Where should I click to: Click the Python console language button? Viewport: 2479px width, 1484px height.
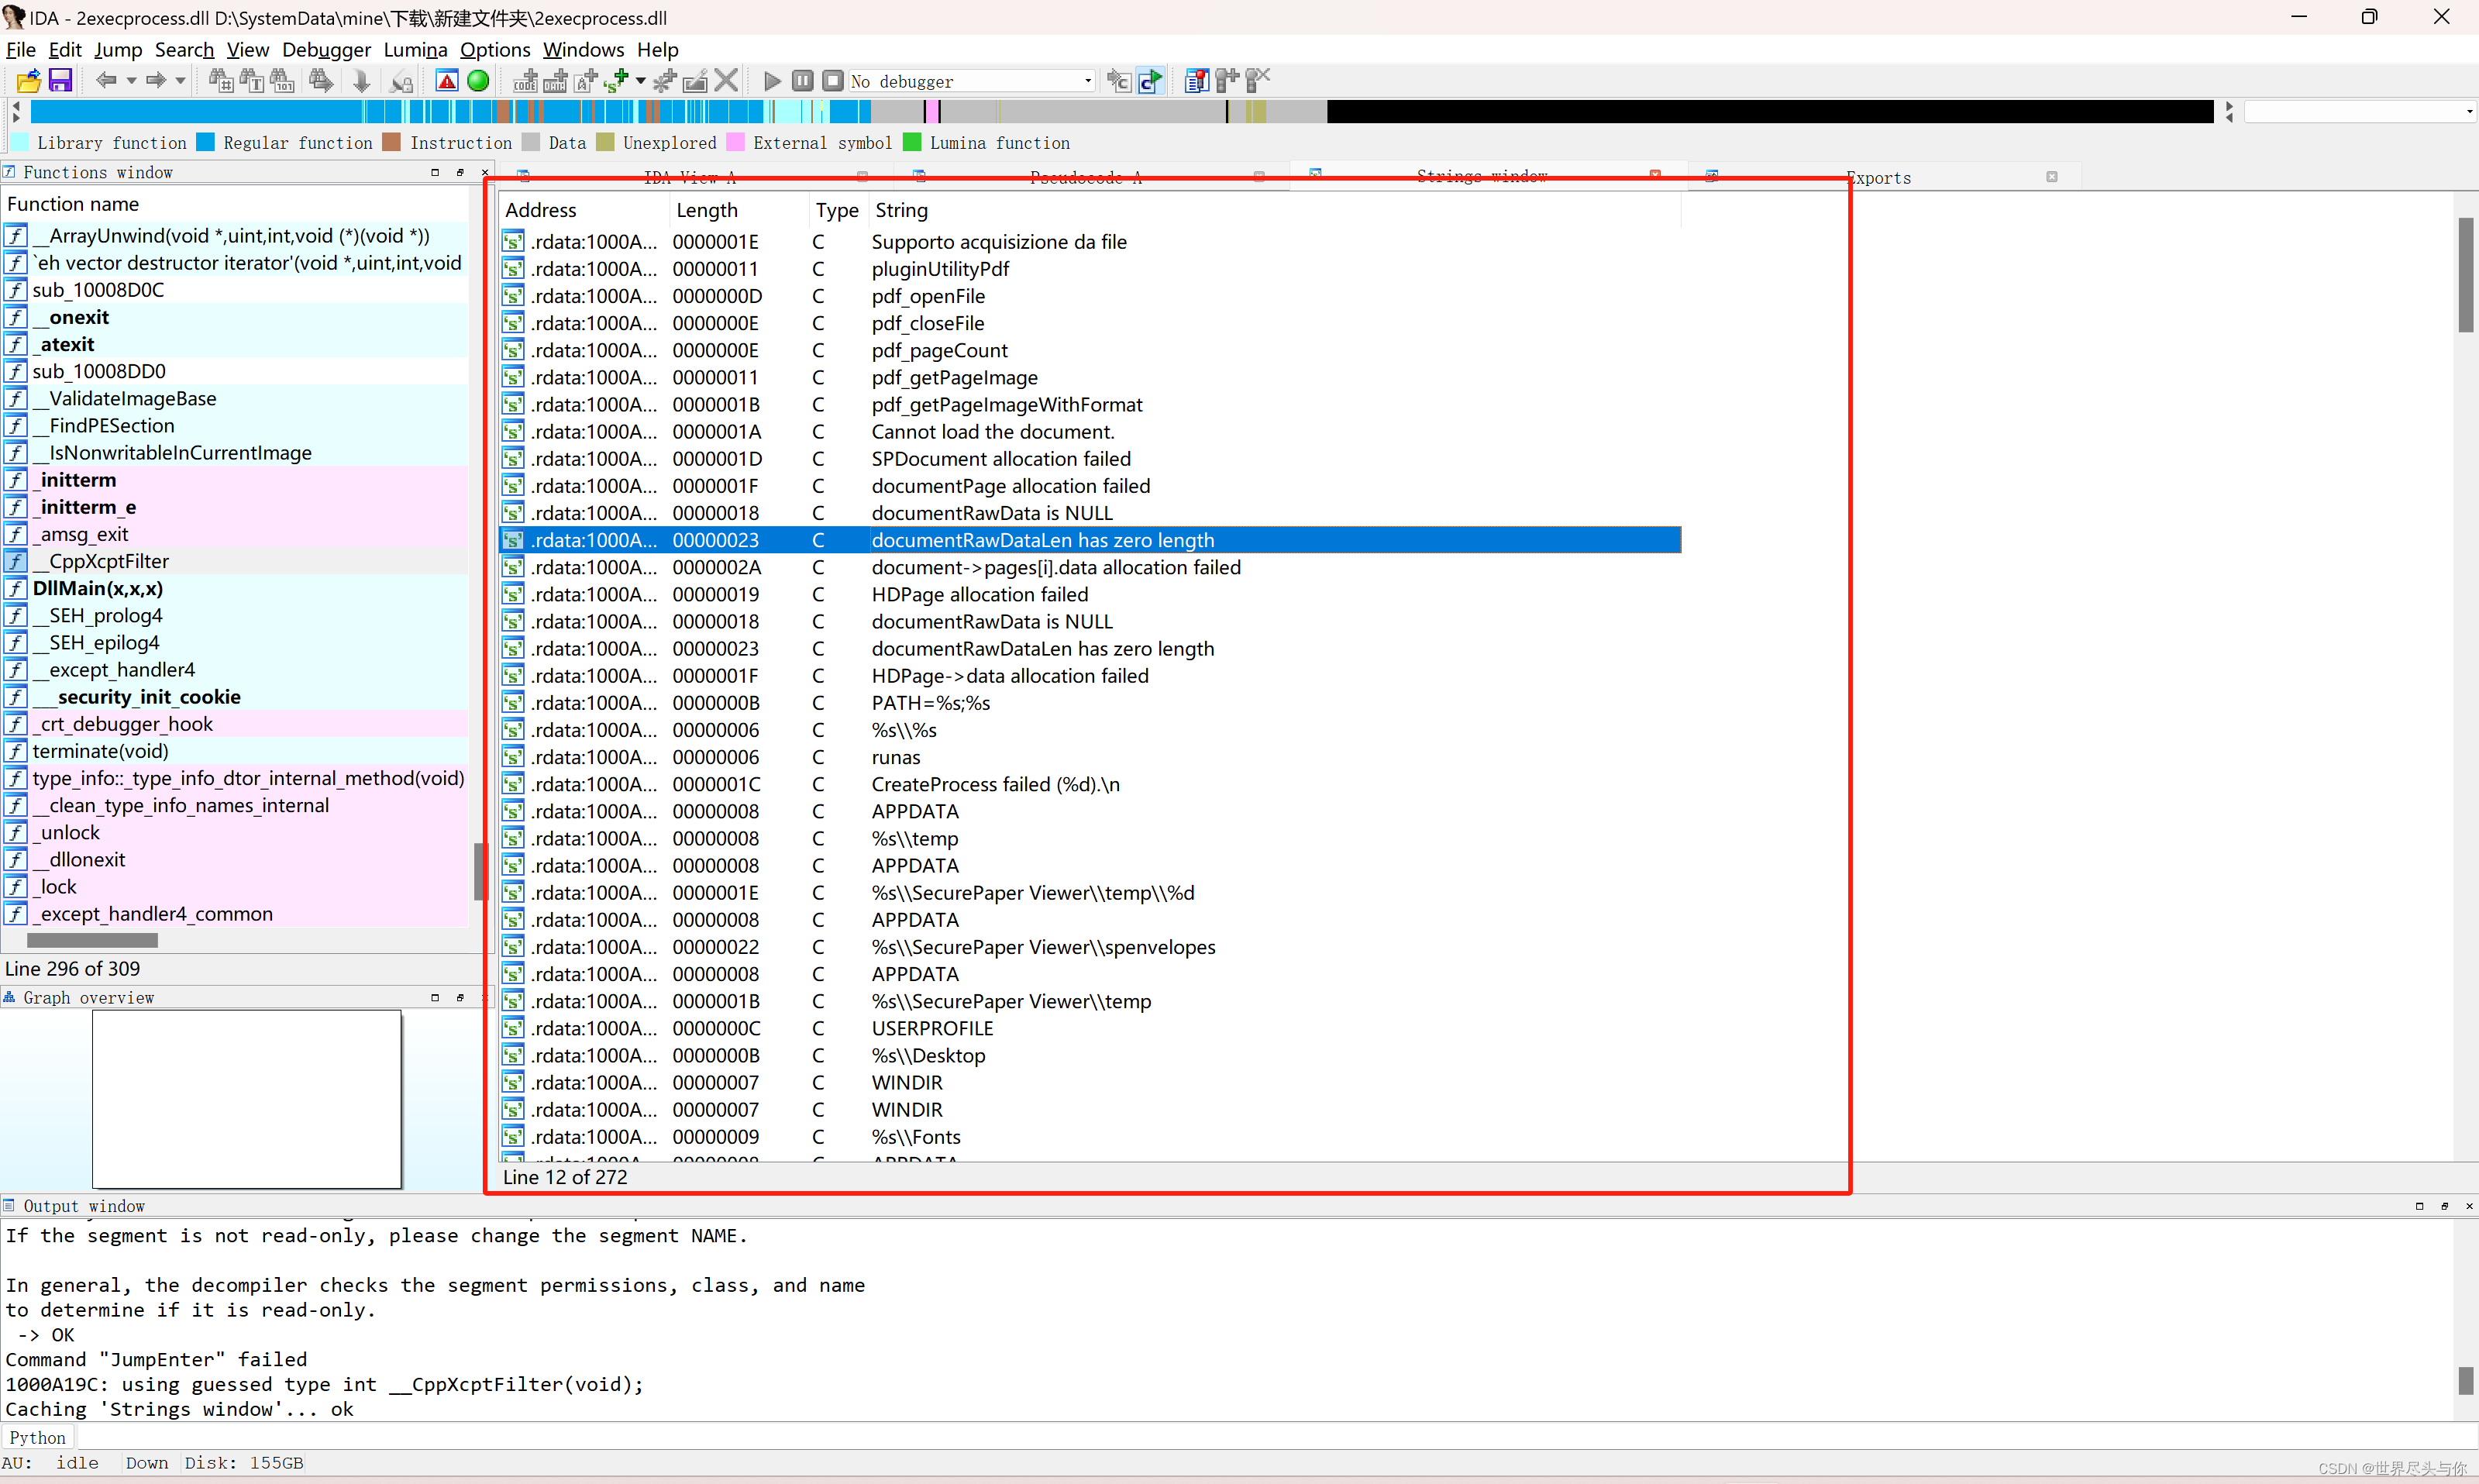[x=38, y=1437]
